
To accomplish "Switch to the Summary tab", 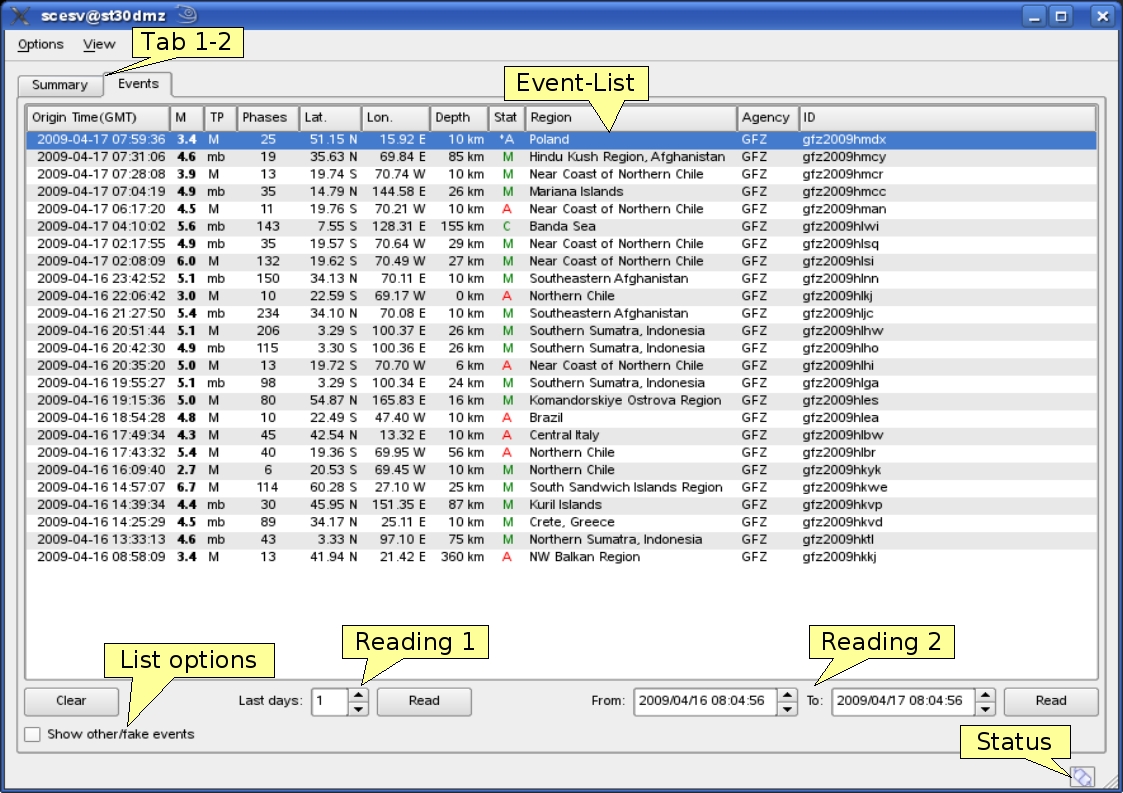I will tap(59, 85).
